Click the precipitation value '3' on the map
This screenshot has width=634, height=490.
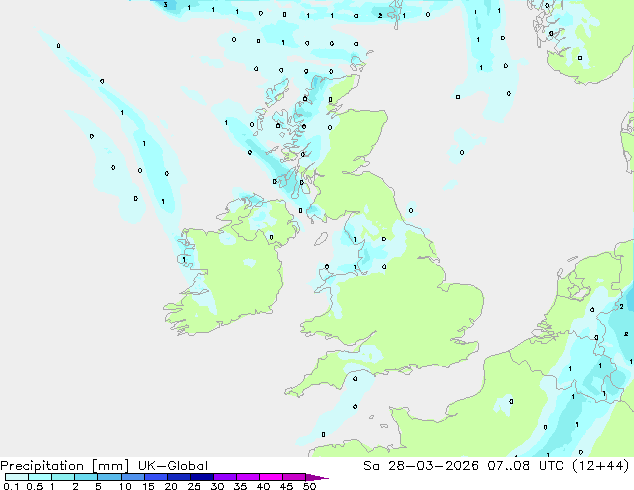click(x=165, y=5)
